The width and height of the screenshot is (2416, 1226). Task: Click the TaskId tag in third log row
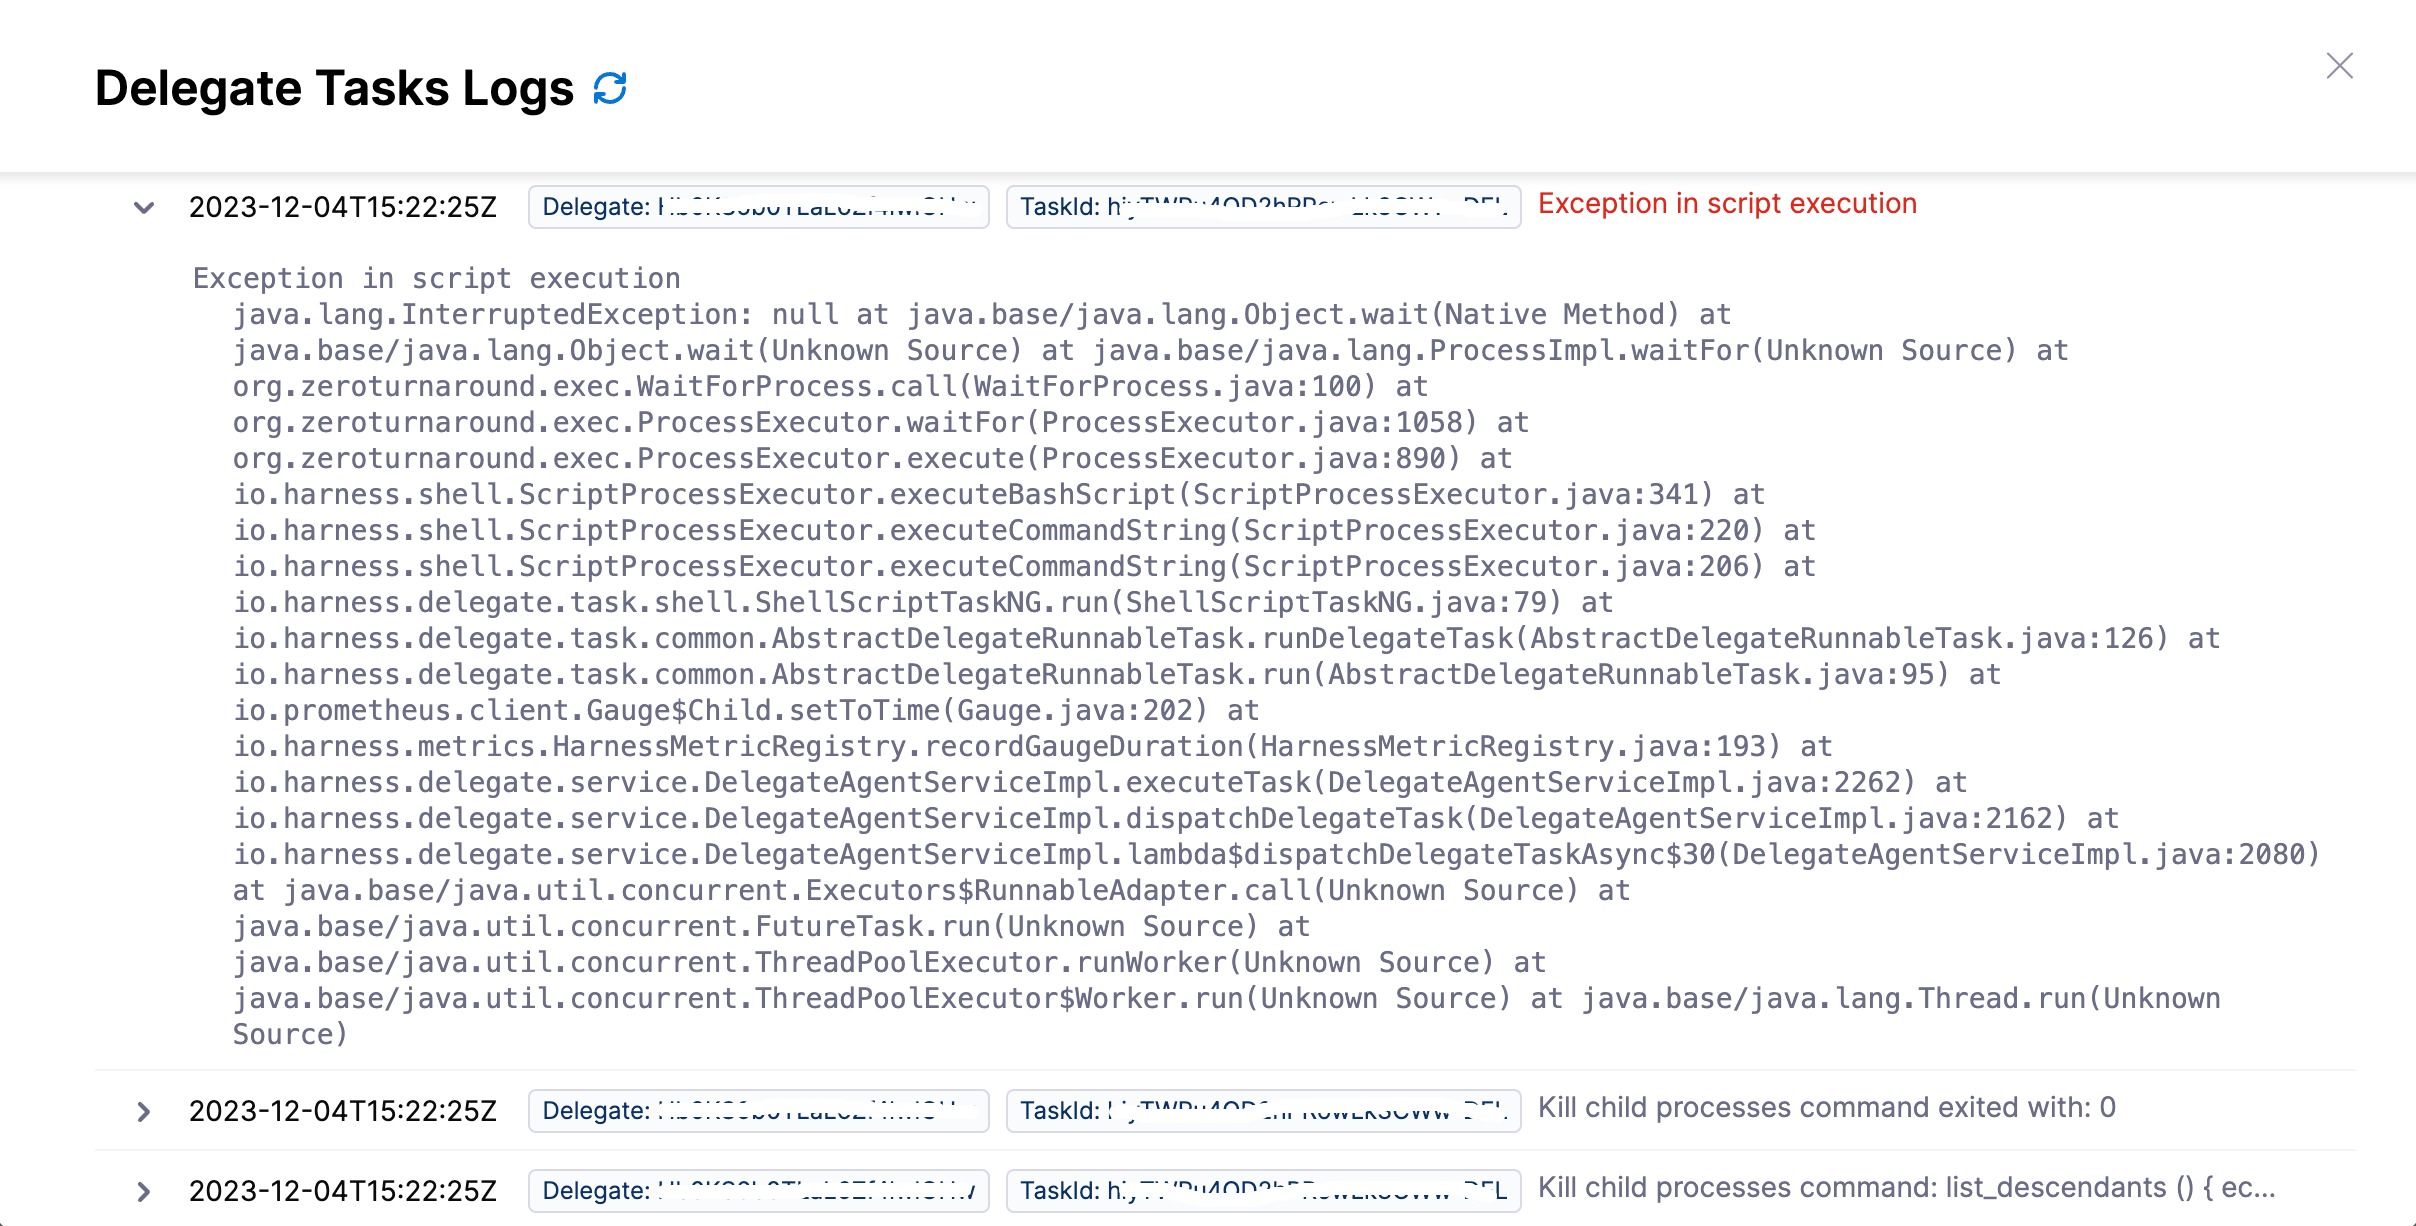(x=1263, y=1191)
